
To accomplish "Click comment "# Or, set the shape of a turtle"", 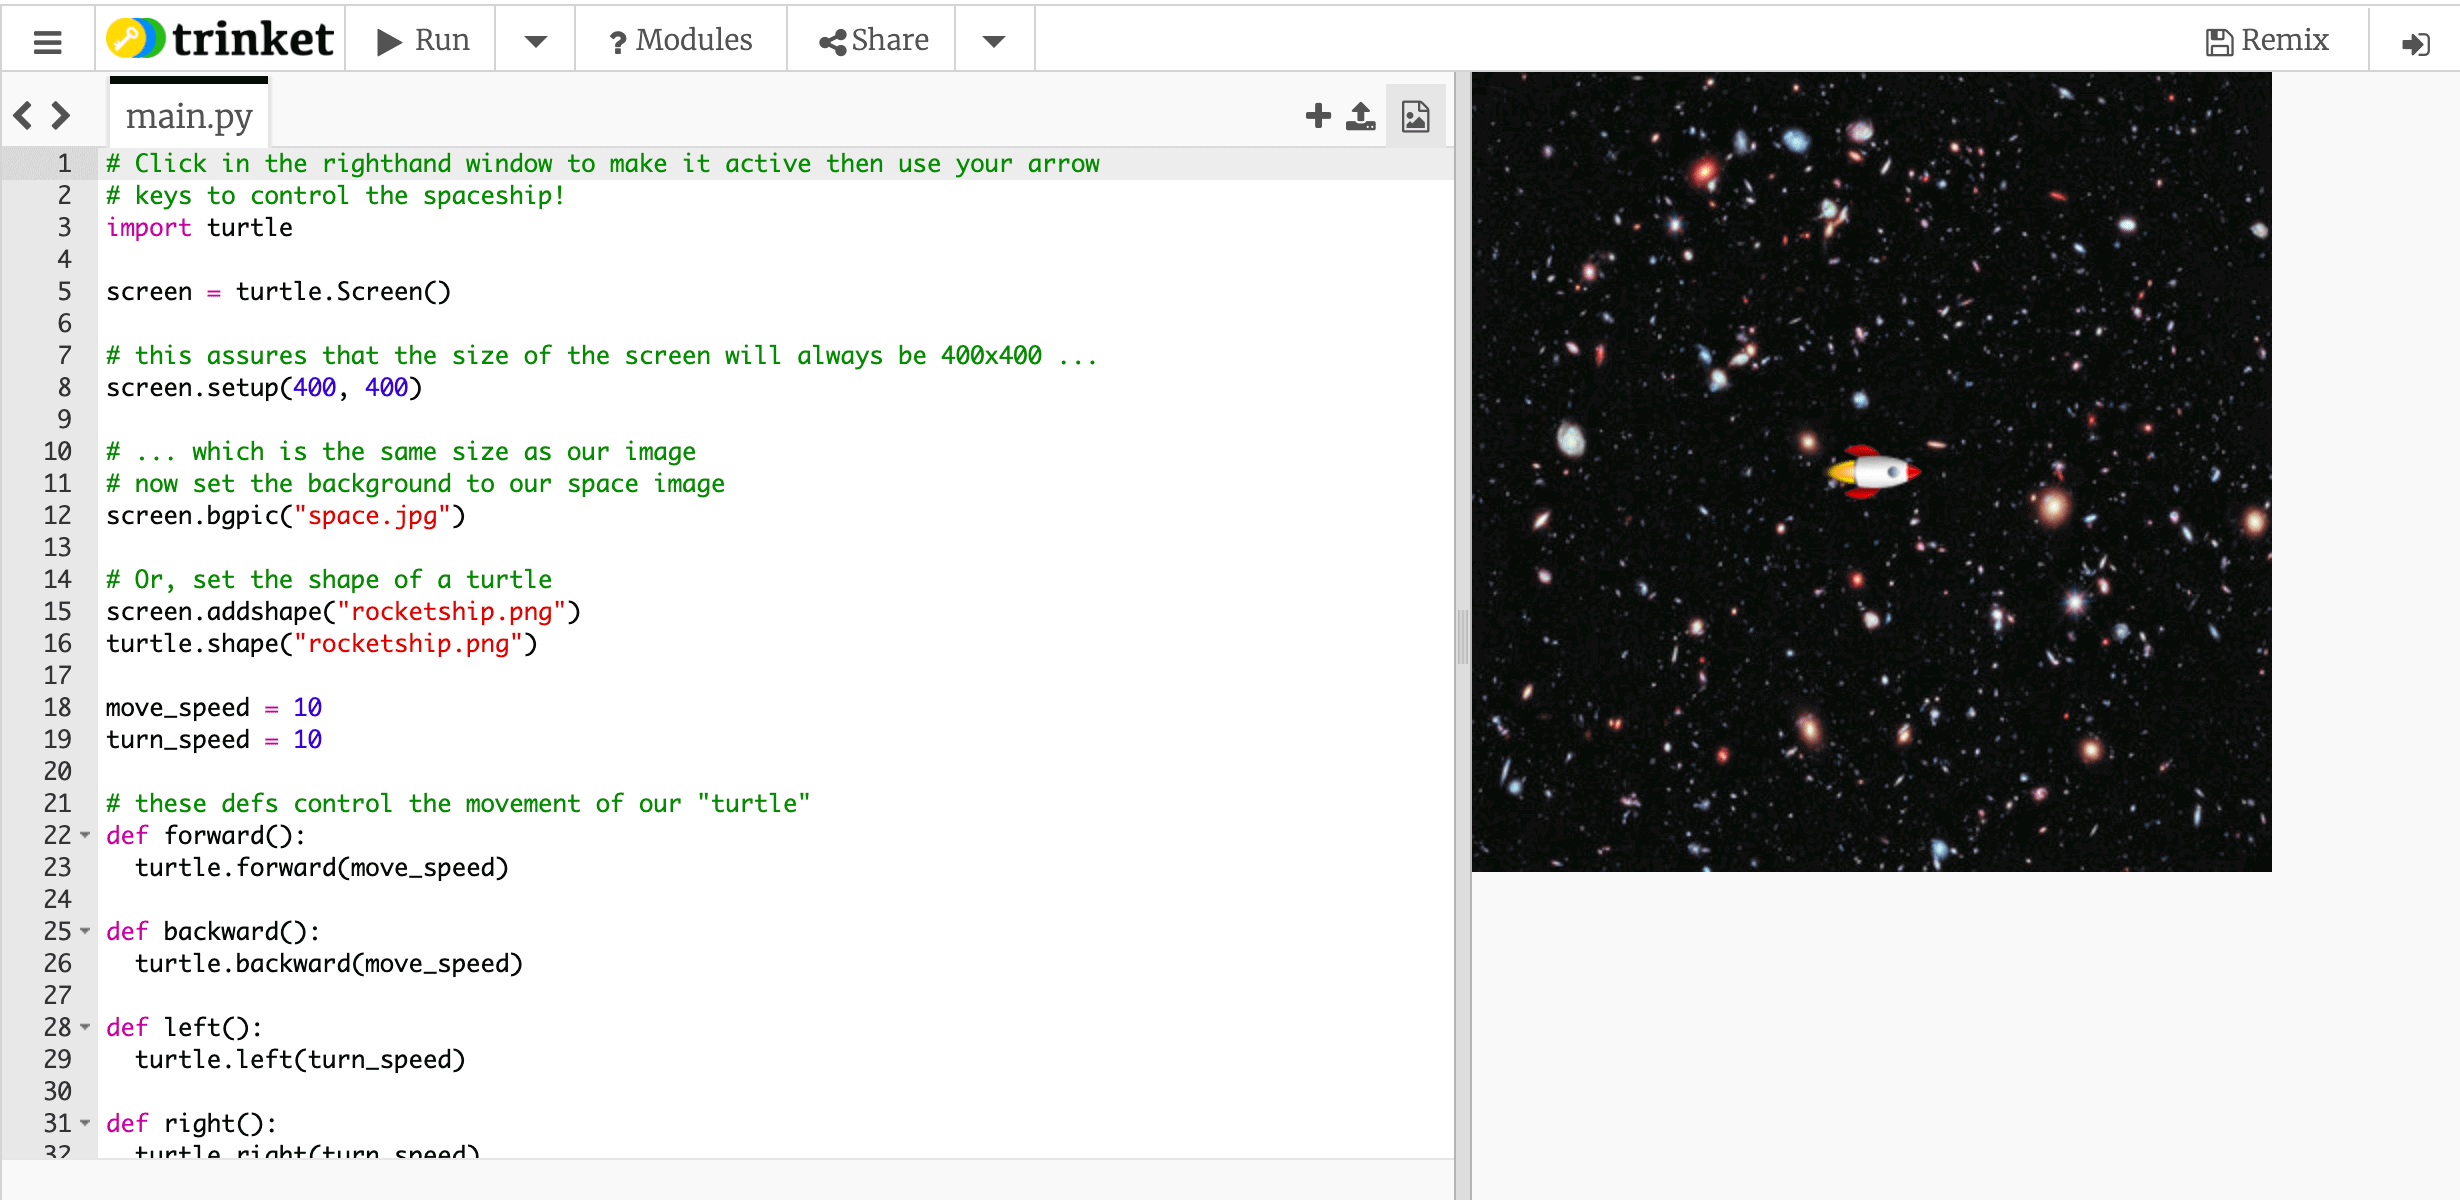I will point(329,579).
